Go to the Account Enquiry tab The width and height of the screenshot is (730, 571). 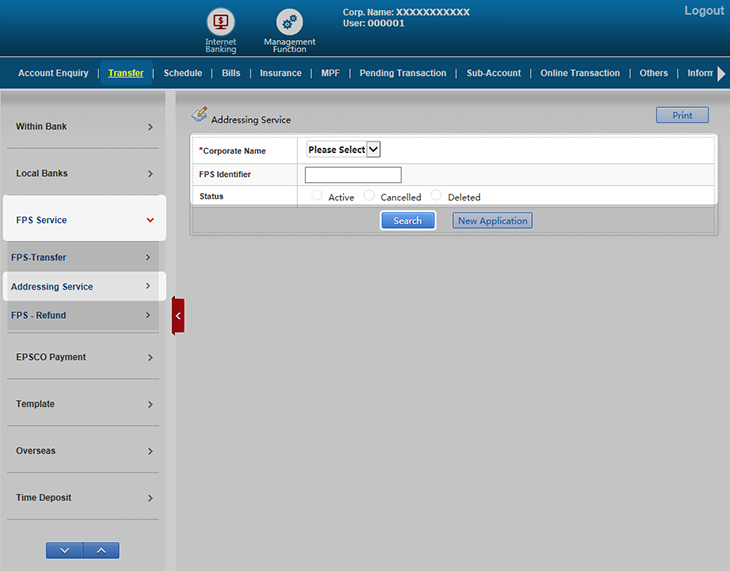[x=53, y=73]
